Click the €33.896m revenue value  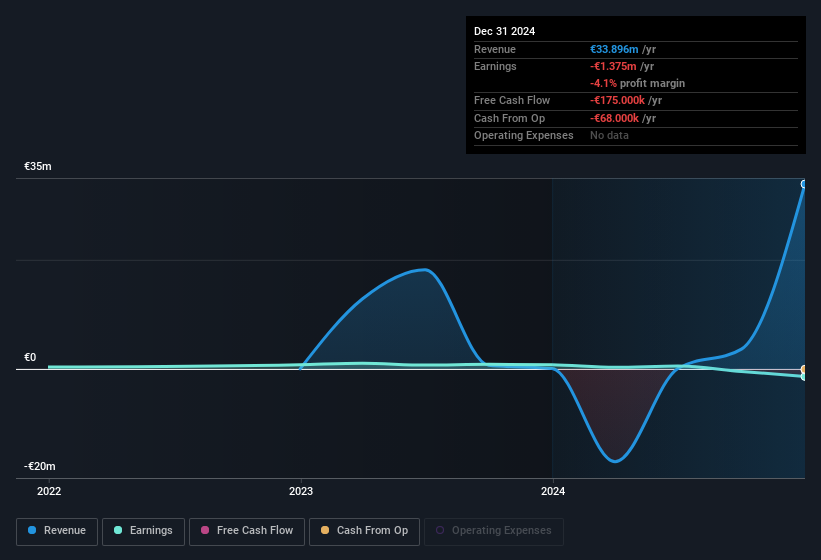[x=614, y=49]
